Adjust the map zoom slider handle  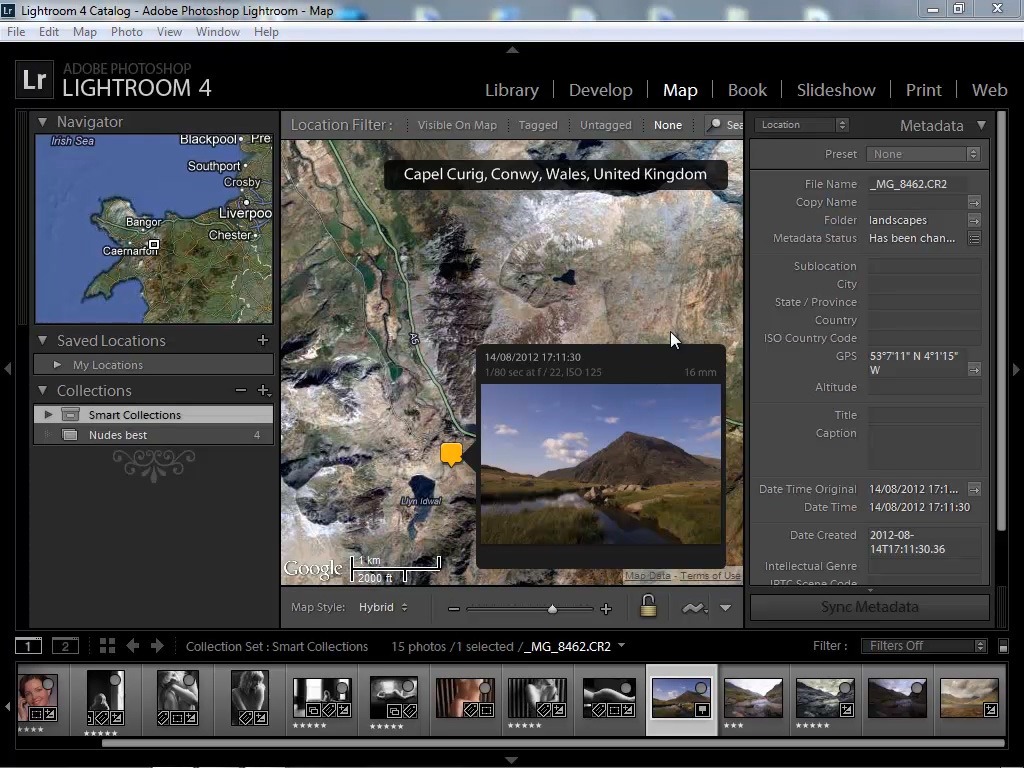(x=552, y=609)
